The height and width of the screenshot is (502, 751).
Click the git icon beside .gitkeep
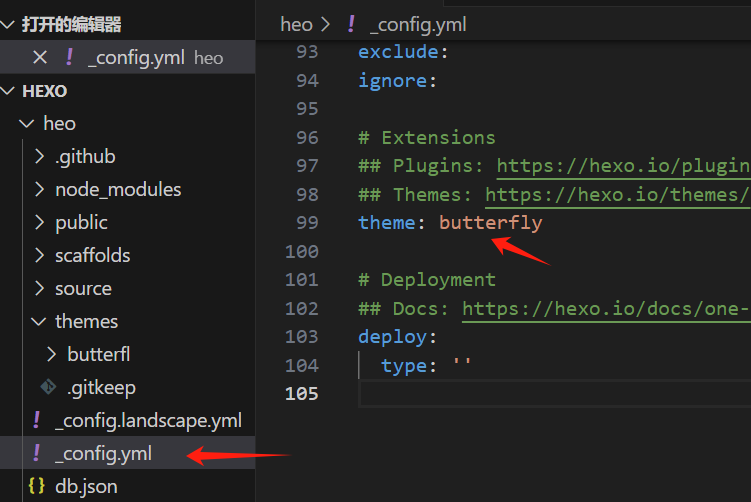48,387
